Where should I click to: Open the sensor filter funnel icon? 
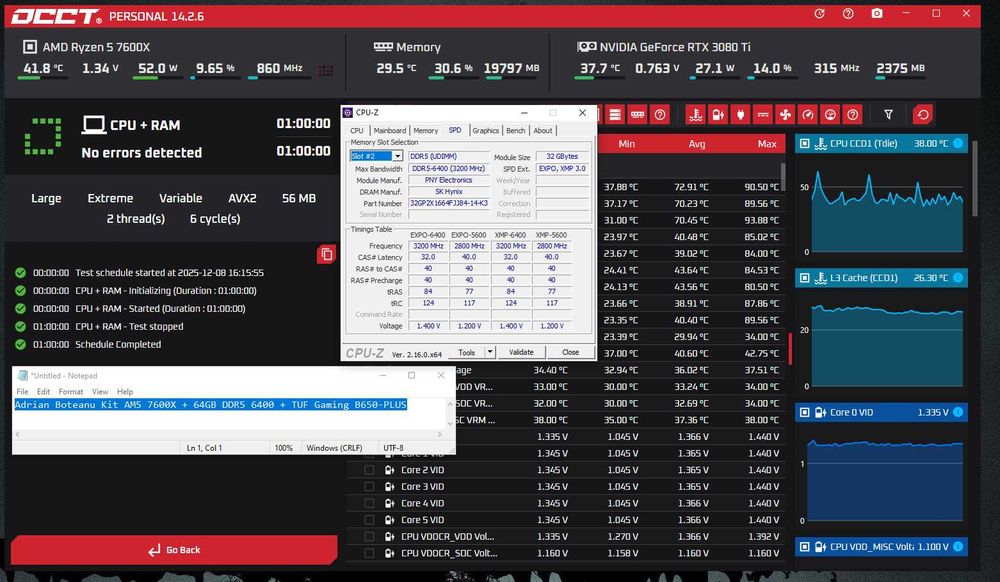[888, 115]
